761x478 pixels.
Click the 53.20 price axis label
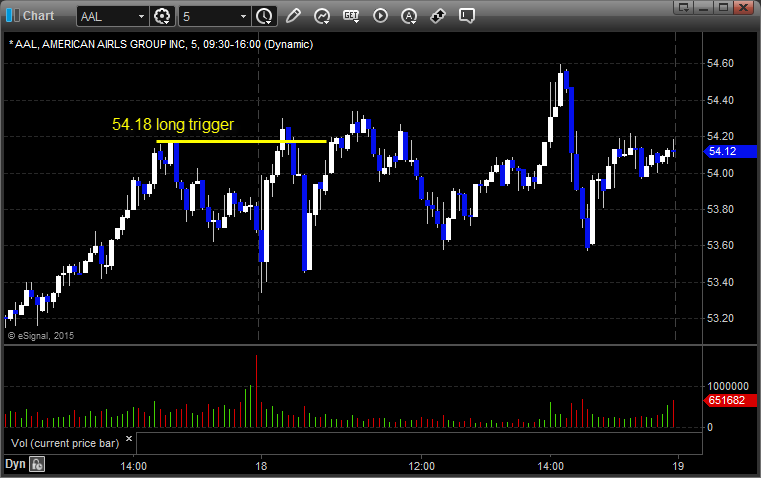tap(720, 318)
